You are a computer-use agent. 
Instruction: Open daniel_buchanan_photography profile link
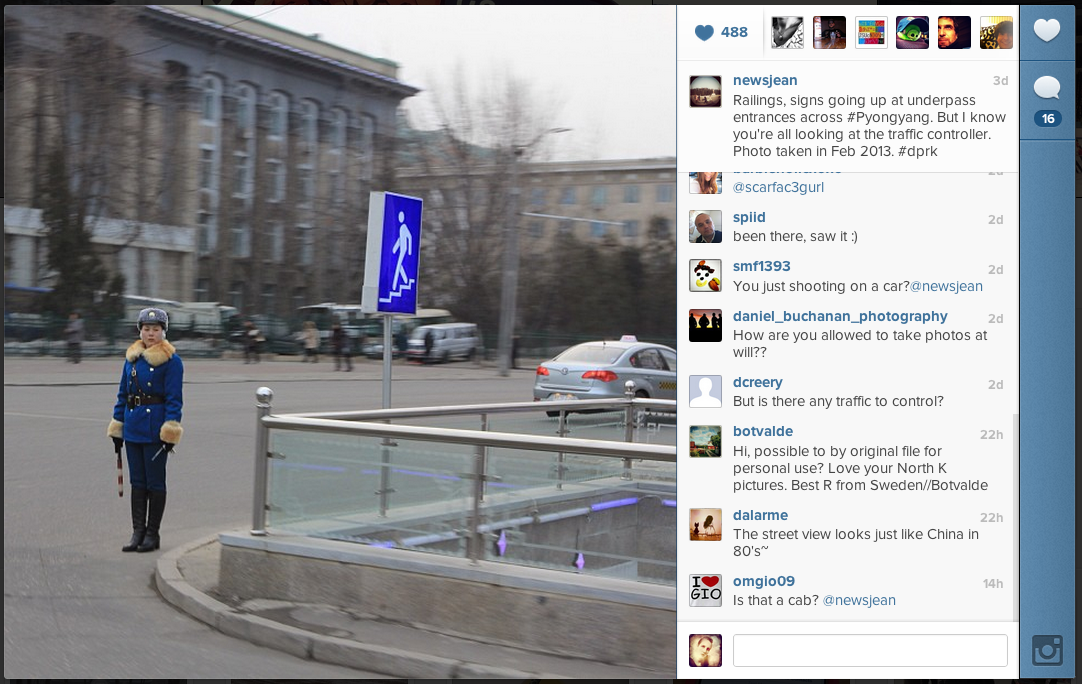tap(840, 316)
